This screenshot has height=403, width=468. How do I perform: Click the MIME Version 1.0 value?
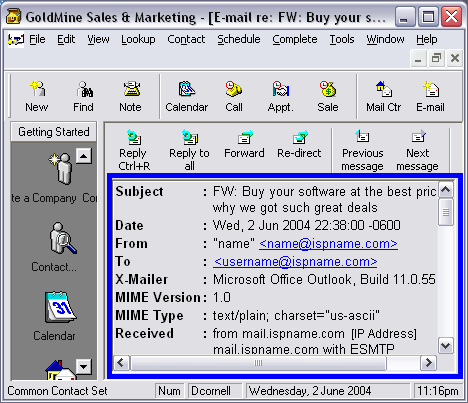point(222,297)
